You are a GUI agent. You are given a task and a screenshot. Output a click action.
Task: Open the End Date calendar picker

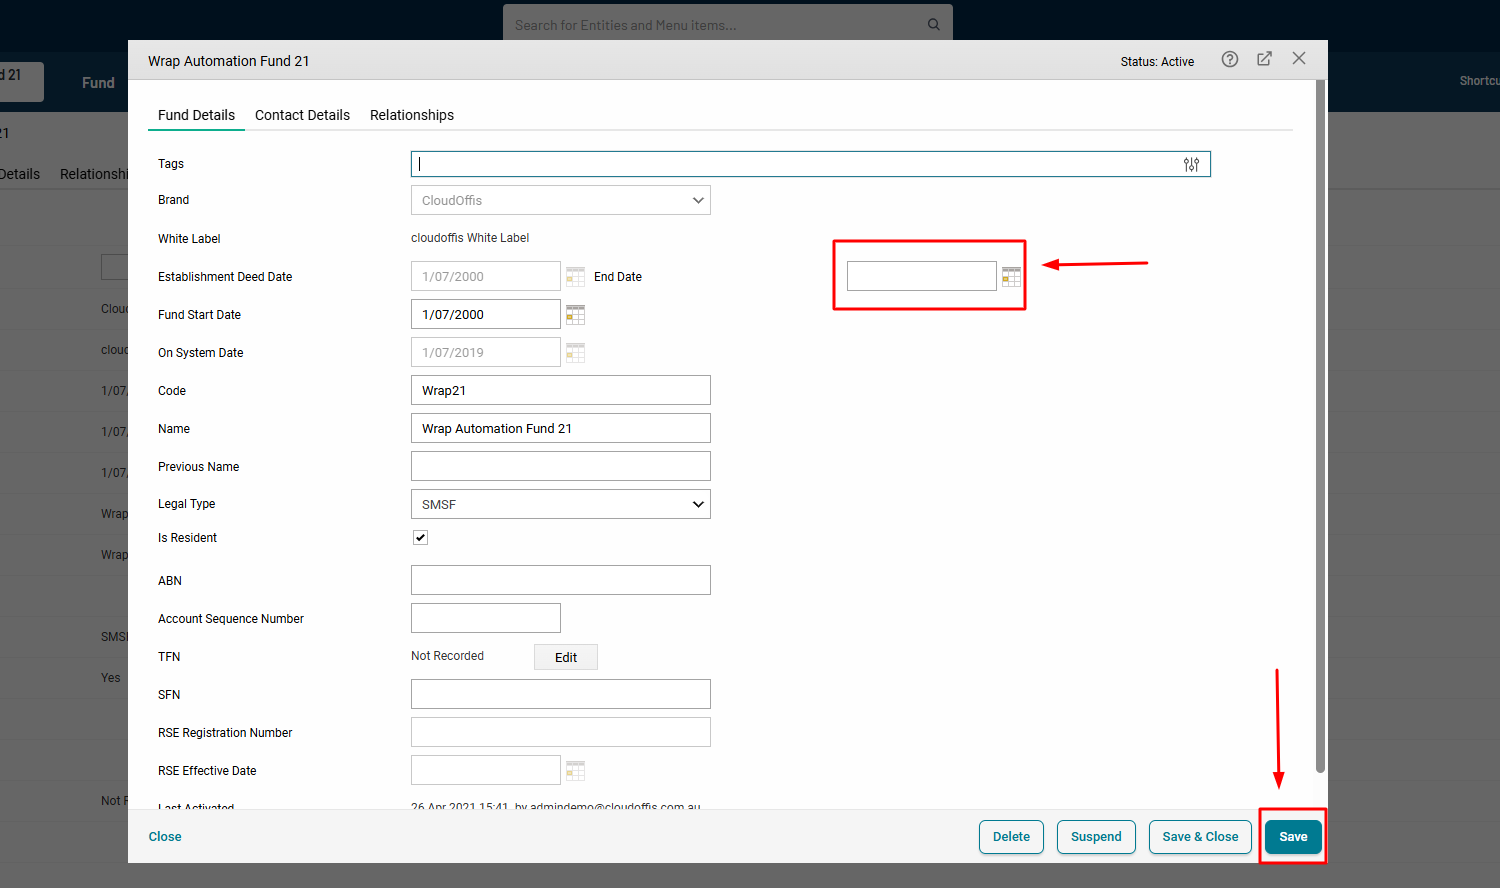(1011, 277)
